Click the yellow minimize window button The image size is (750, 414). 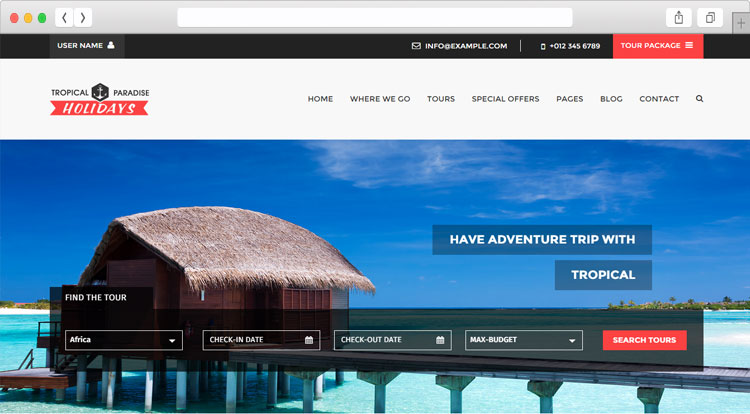[x=28, y=18]
